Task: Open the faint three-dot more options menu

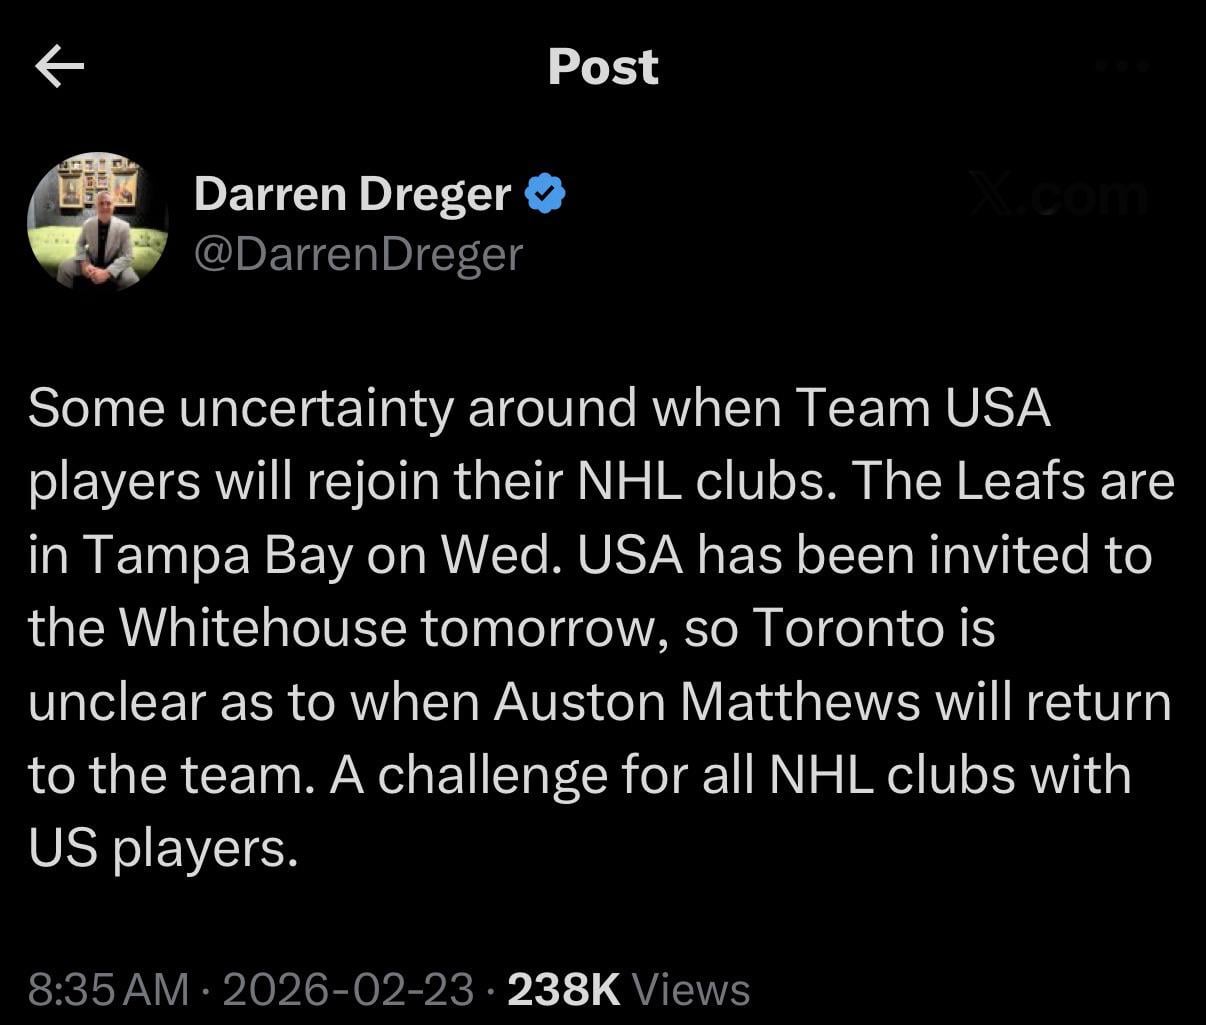Action: pyautogui.click(x=1123, y=66)
